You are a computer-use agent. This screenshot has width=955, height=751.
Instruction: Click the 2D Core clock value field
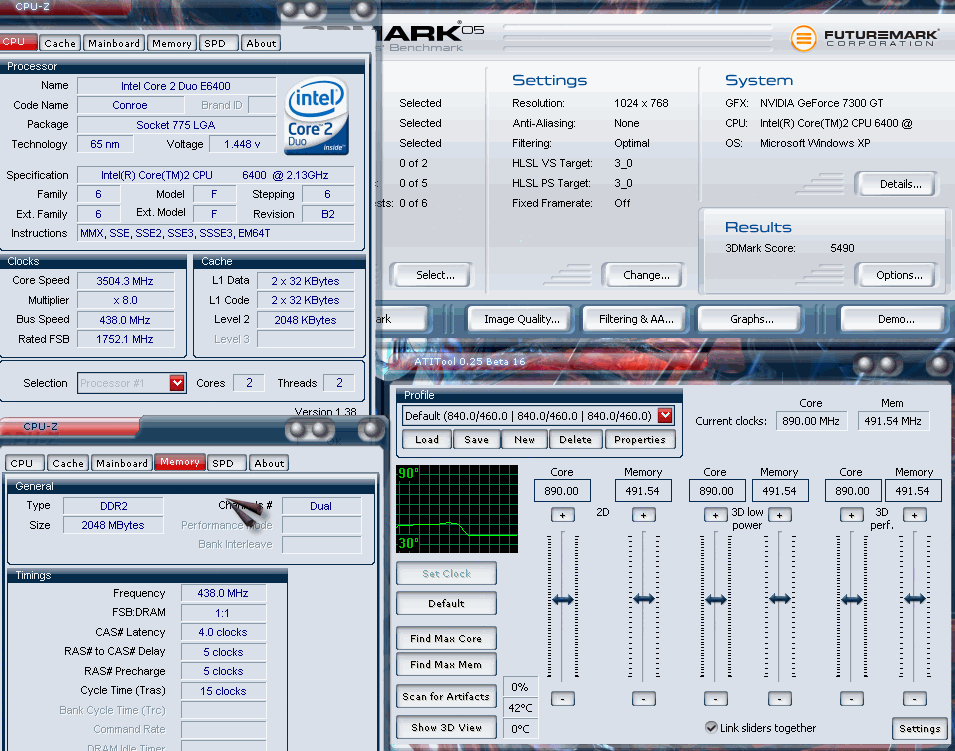point(562,491)
